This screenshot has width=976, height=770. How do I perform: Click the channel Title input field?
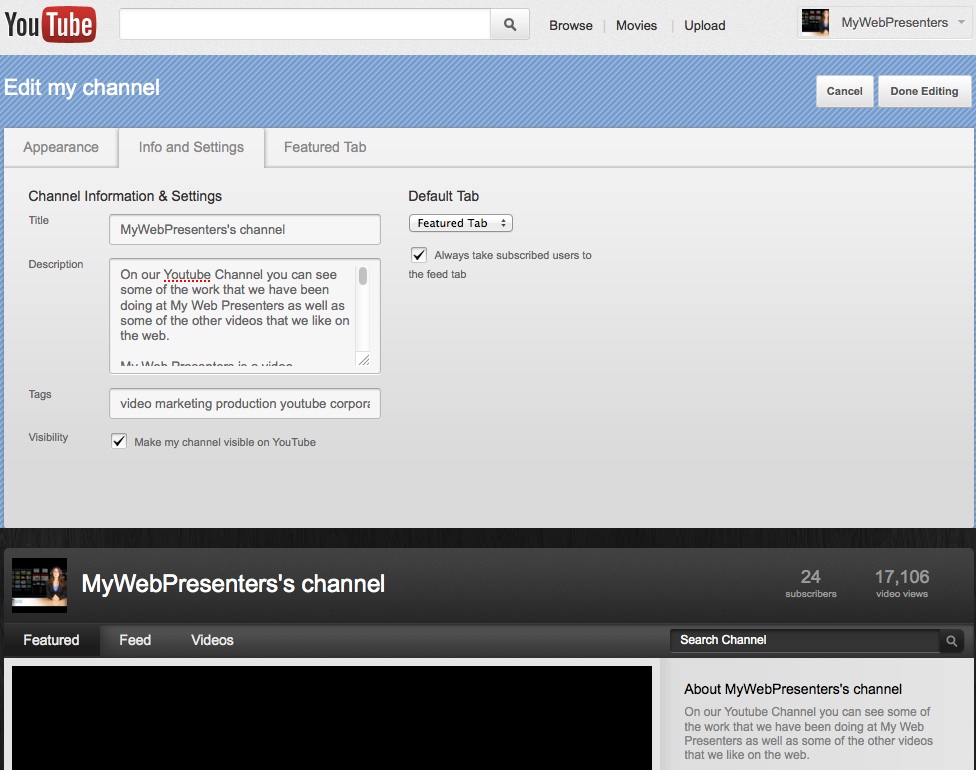point(245,229)
